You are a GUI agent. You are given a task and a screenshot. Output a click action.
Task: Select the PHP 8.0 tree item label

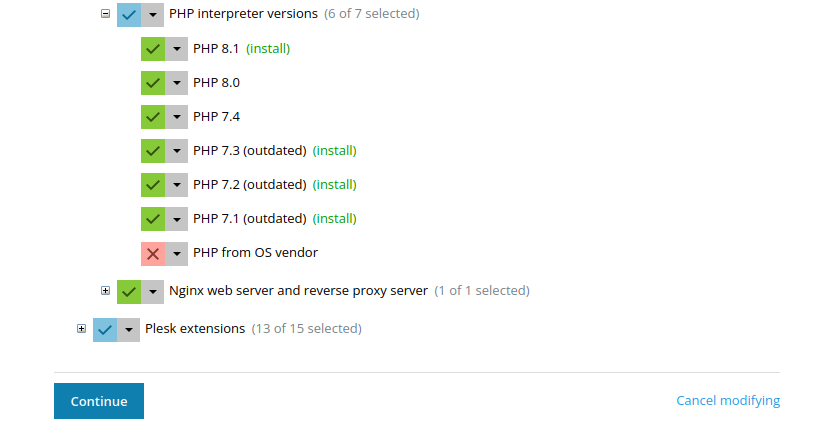click(216, 82)
